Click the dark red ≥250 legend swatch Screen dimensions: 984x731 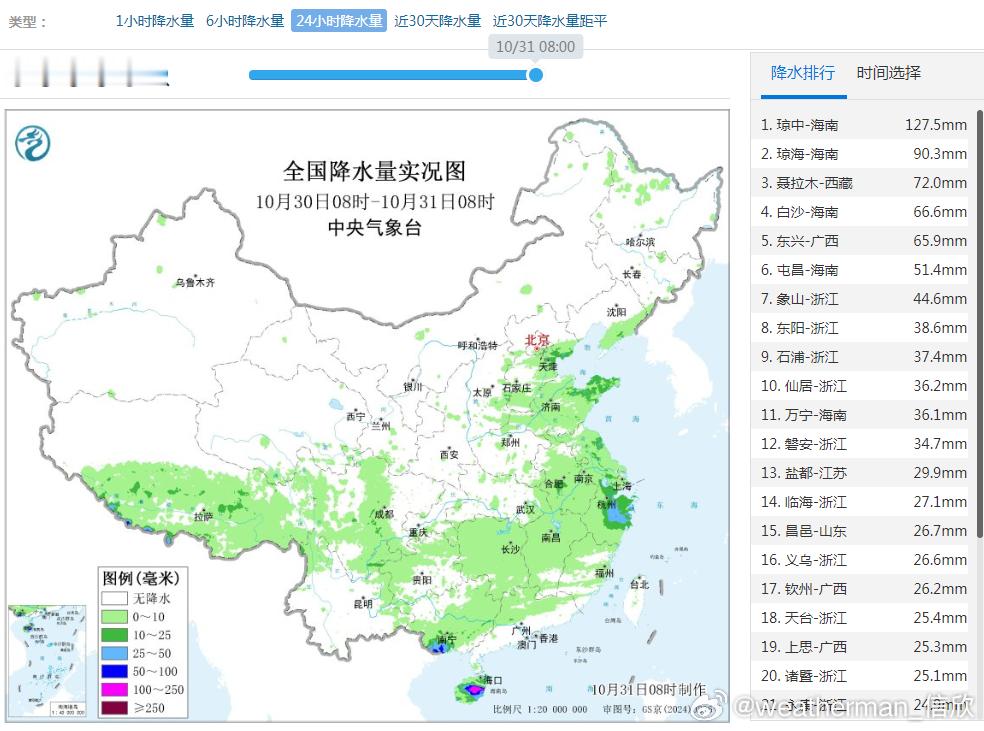[115, 706]
